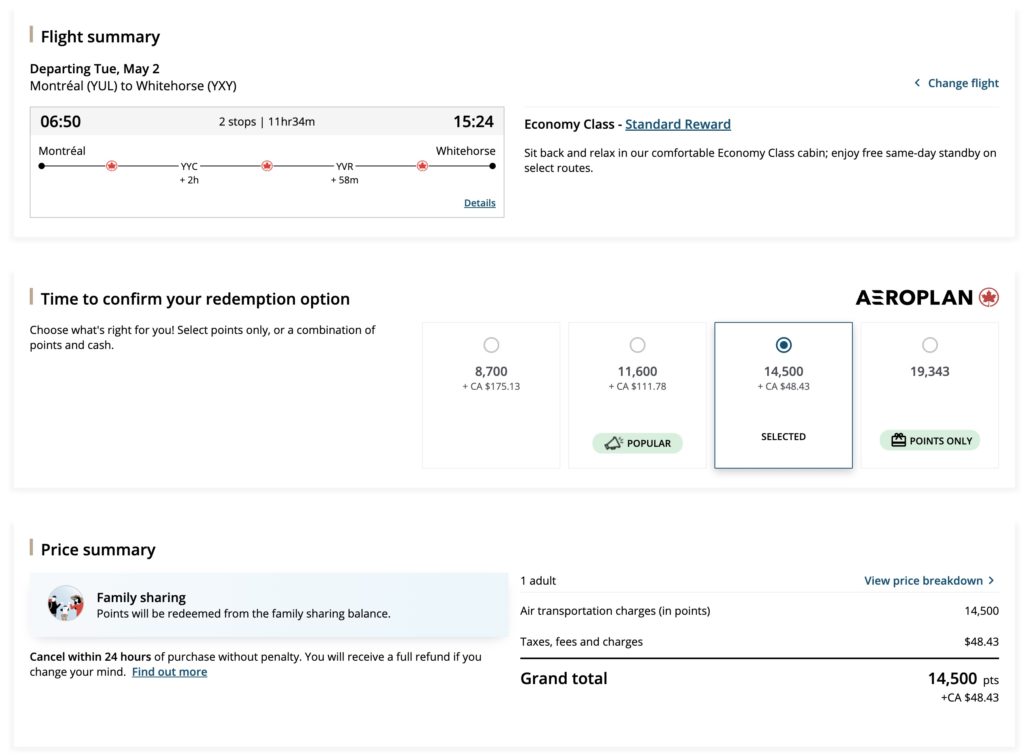Open Find out more about cancellation
This screenshot has width=1024, height=755.
pyautogui.click(x=169, y=671)
